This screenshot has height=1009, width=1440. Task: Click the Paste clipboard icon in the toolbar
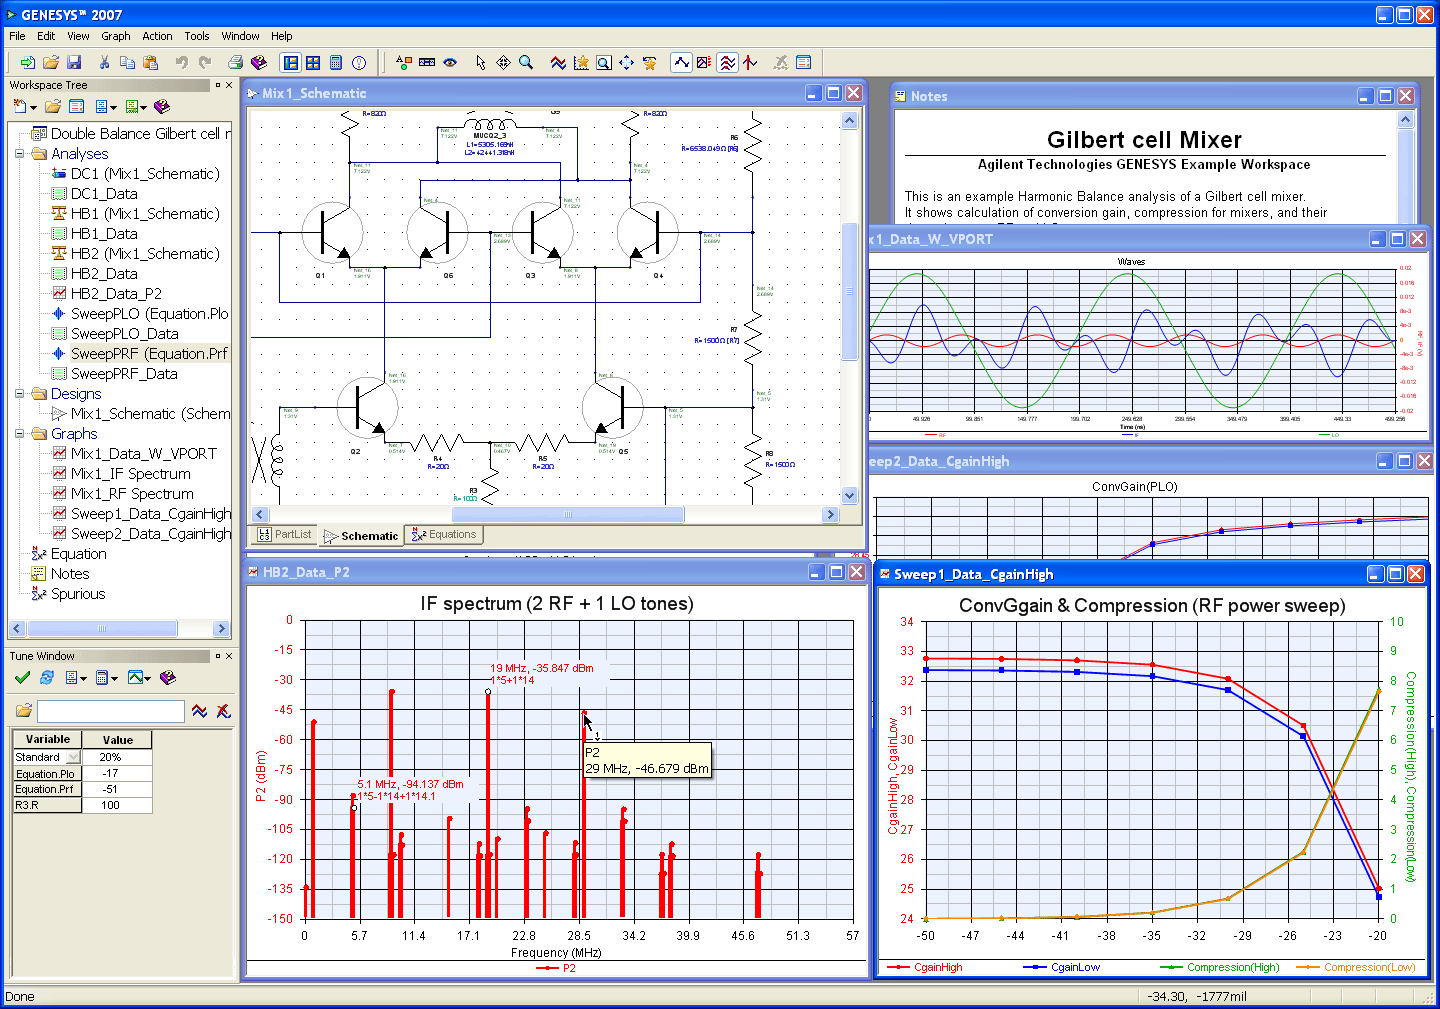[x=150, y=62]
